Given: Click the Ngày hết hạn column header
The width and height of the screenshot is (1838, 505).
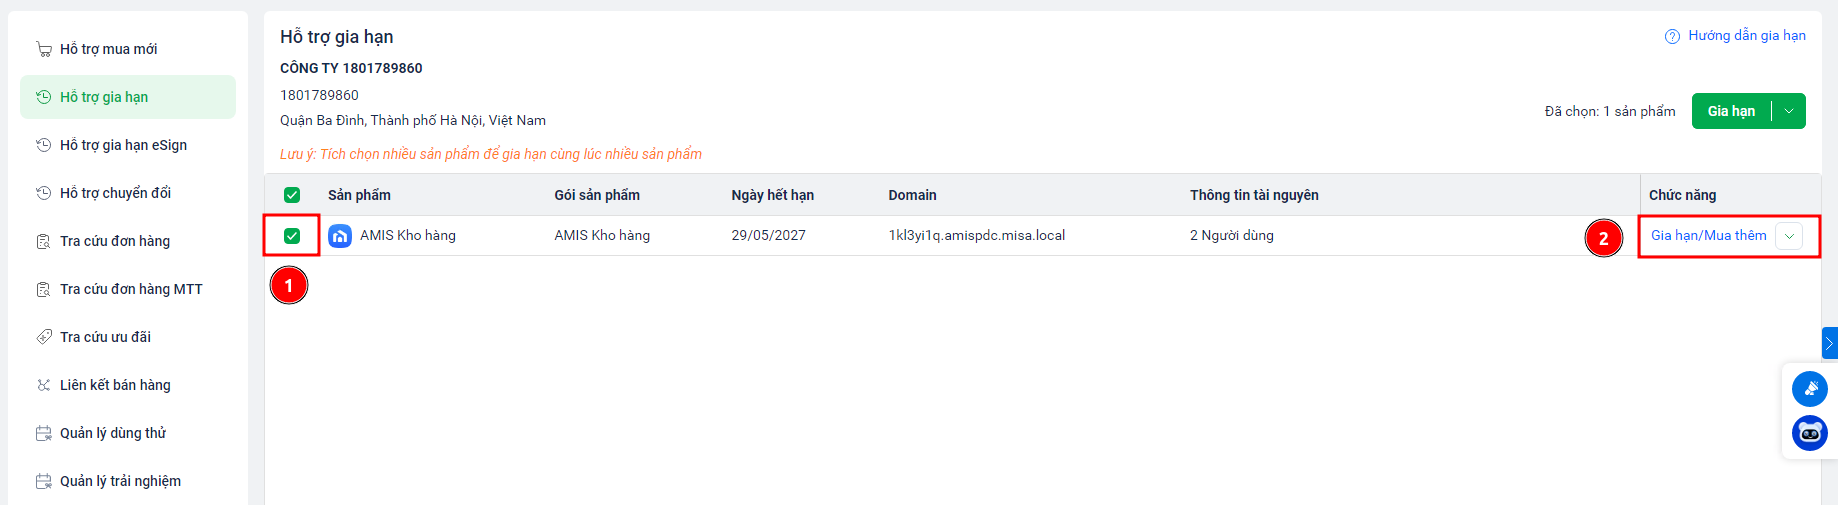Looking at the screenshot, I should coord(772,195).
